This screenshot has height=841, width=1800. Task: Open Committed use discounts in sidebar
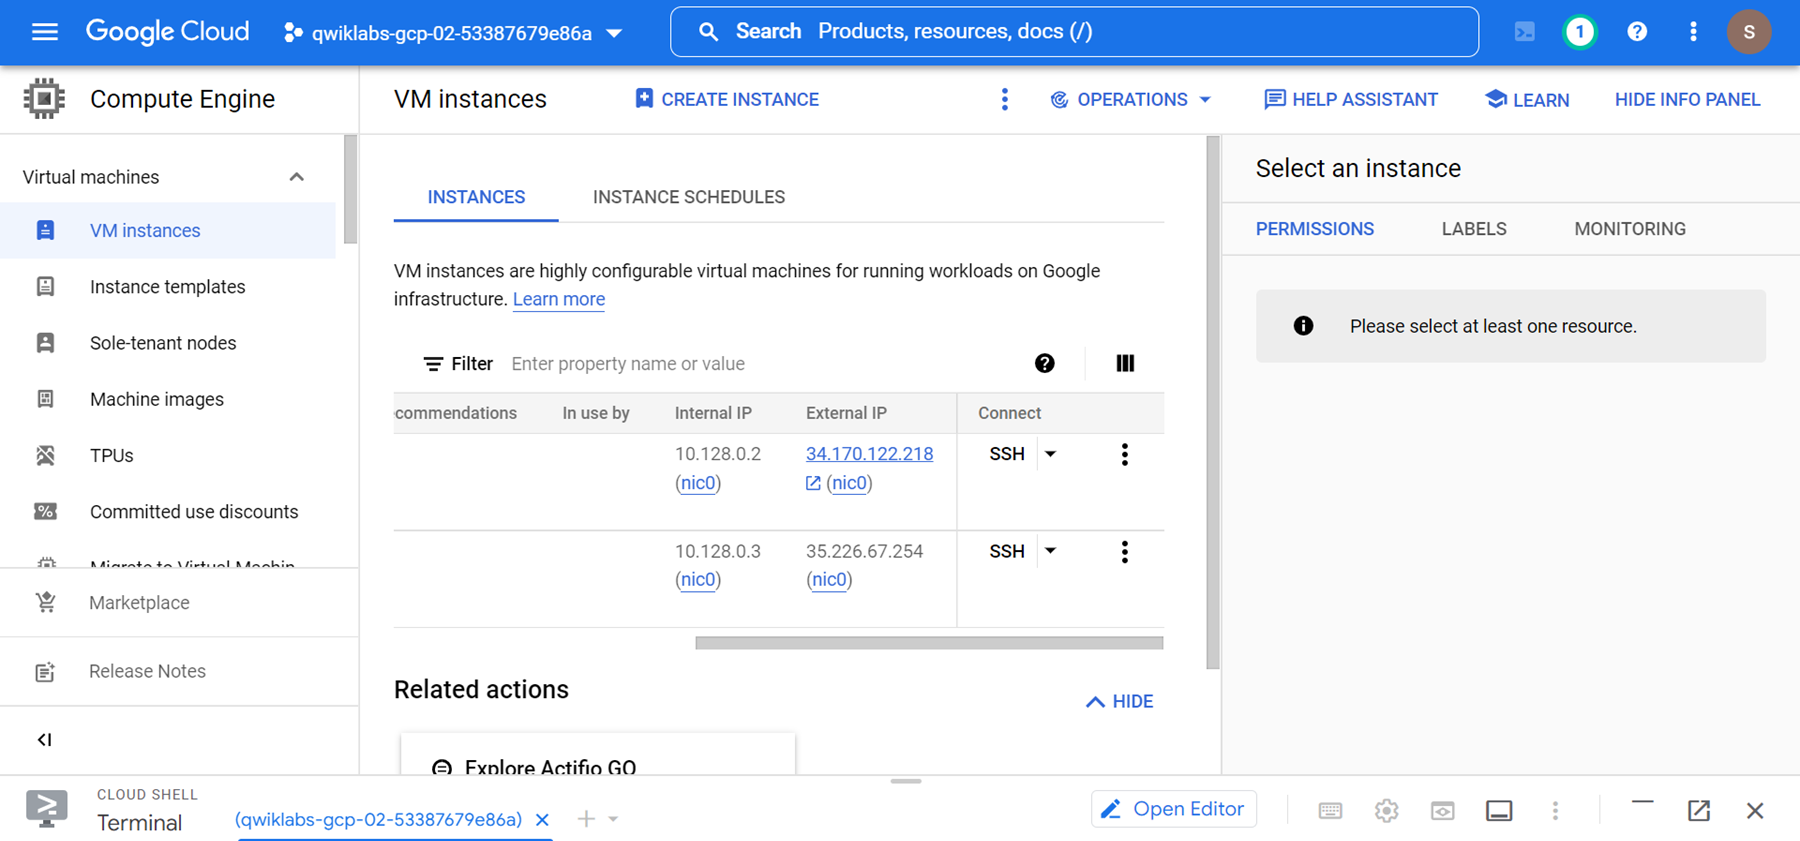(168, 512)
